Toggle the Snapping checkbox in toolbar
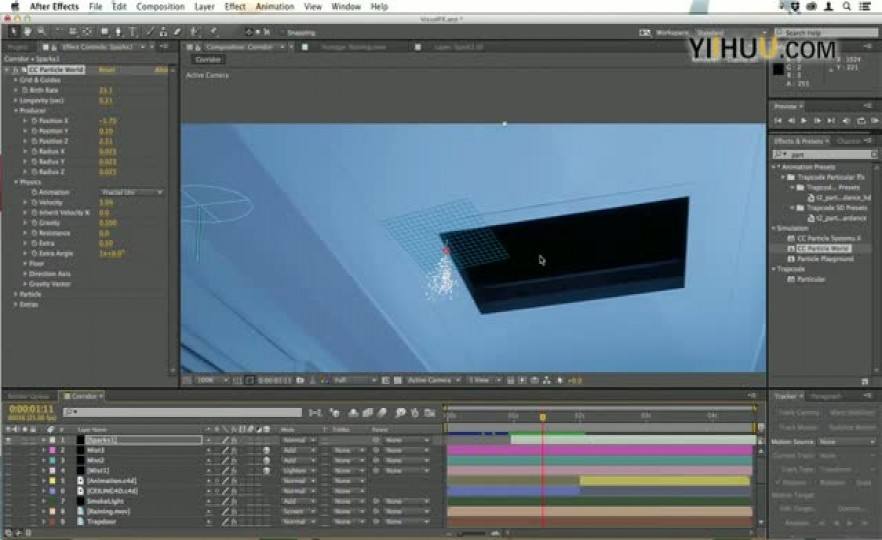This screenshot has height=540, width=882. pos(281,33)
